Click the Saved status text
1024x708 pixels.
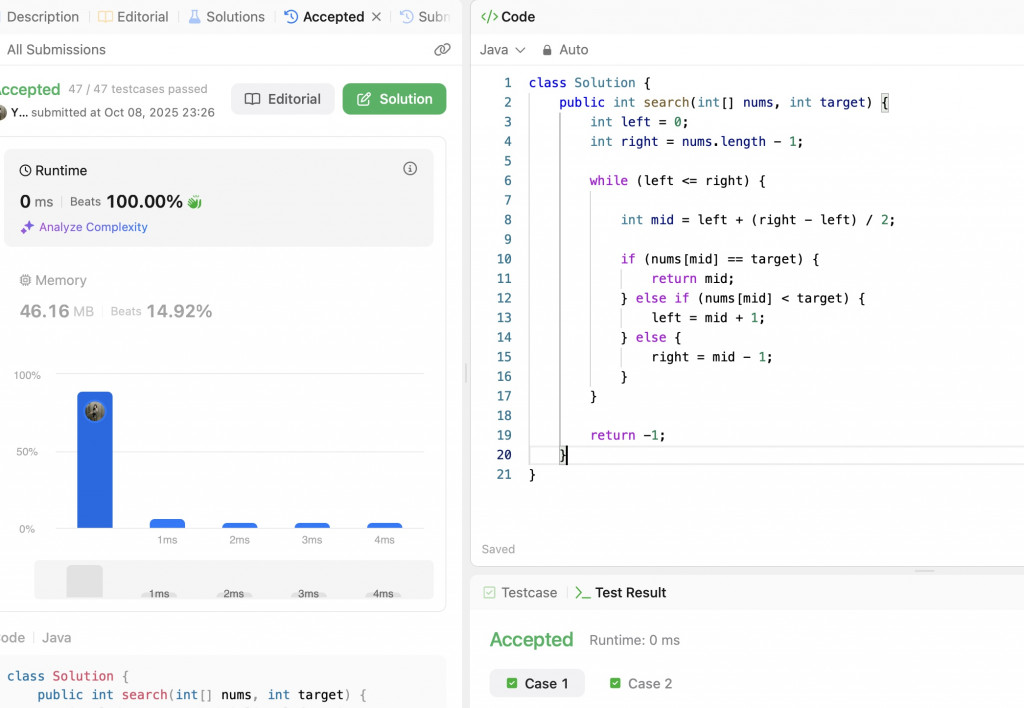pyautogui.click(x=498, y=549)
